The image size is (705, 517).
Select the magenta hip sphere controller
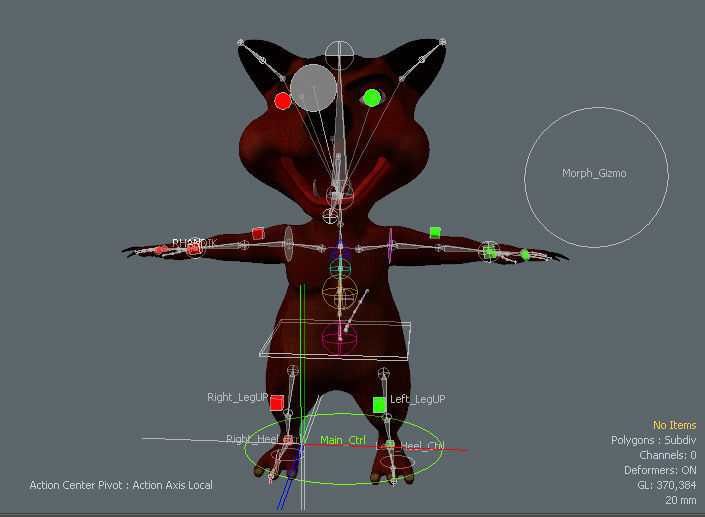340,339
